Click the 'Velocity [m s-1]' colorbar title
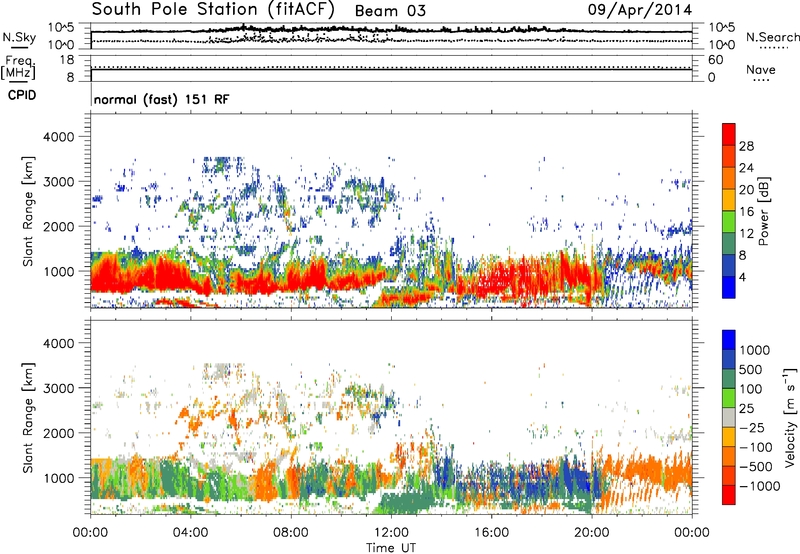This screenshot has height=554, width=800. pos(790,417)
